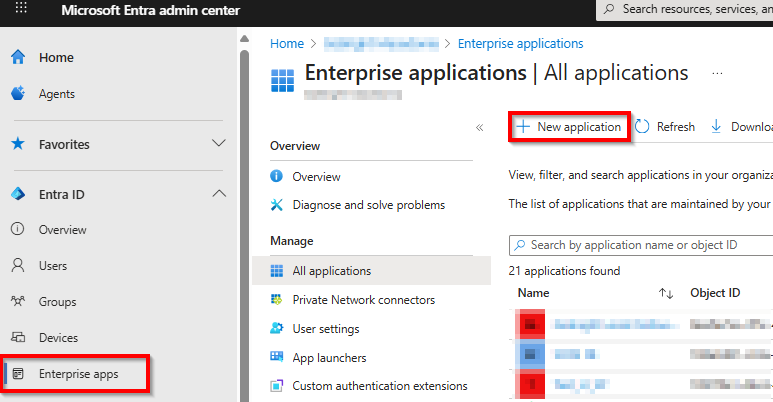
Task: Open User settings in Manage menu
Action: pyautogui.click(x=326, y=329)
